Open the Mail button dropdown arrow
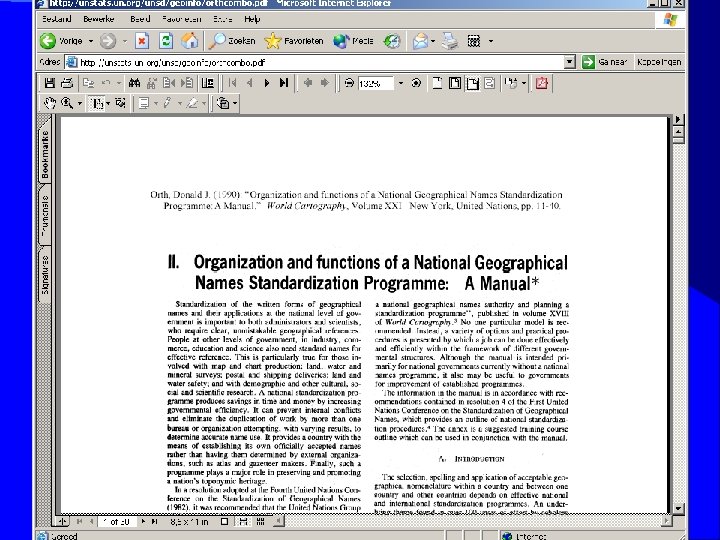Image resolution: width=720 pixels, height=540 pixels. [x=433, y=41]
